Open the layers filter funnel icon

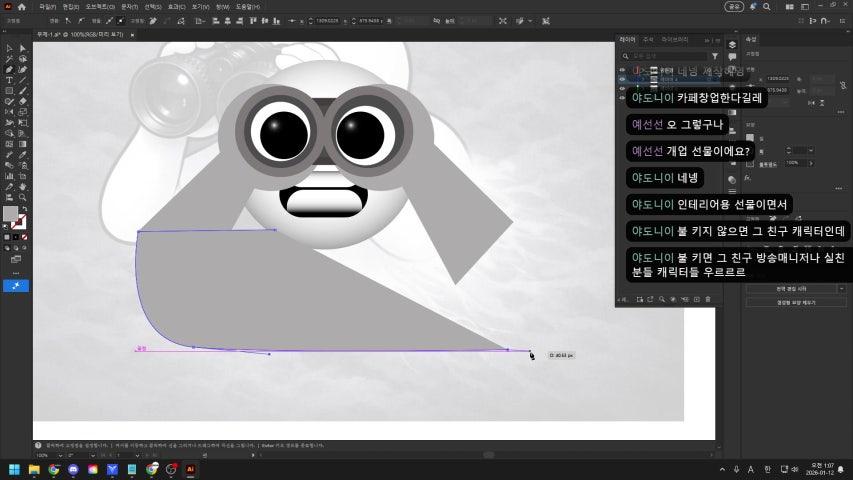[x=714, y=56]
